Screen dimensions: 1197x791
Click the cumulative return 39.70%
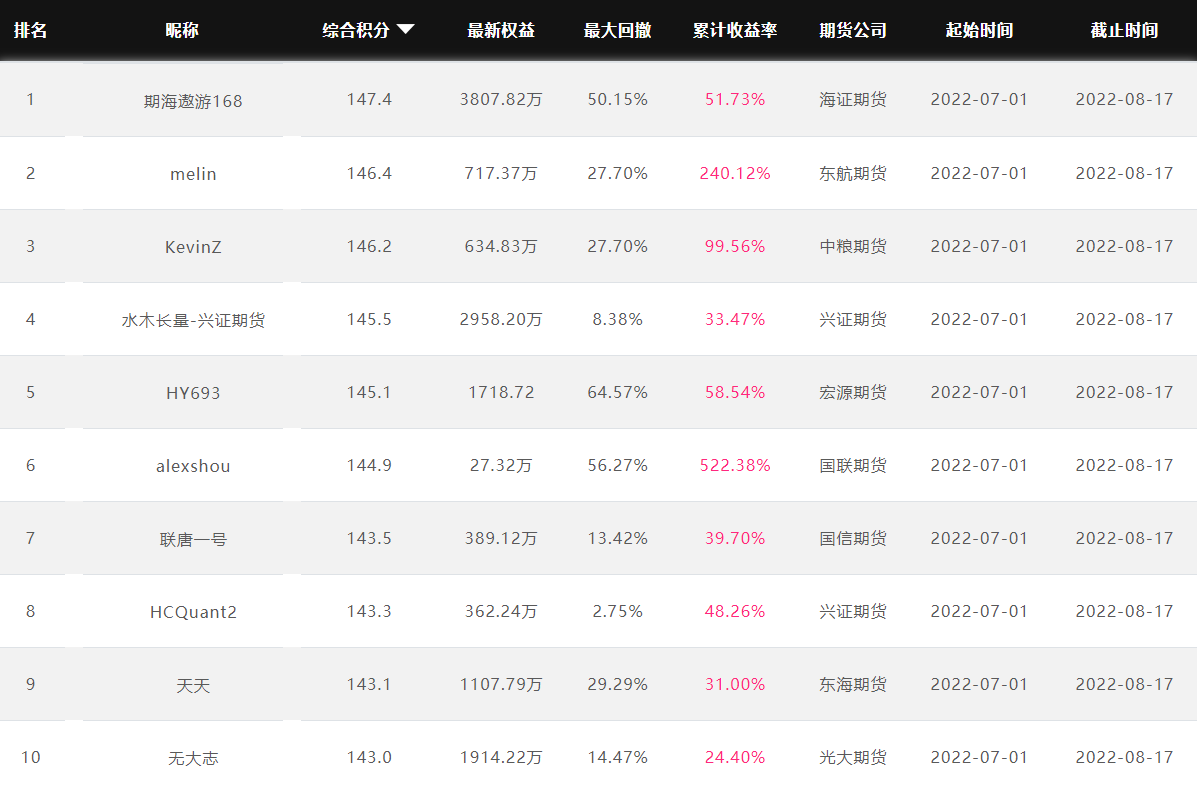coord(735,538)
